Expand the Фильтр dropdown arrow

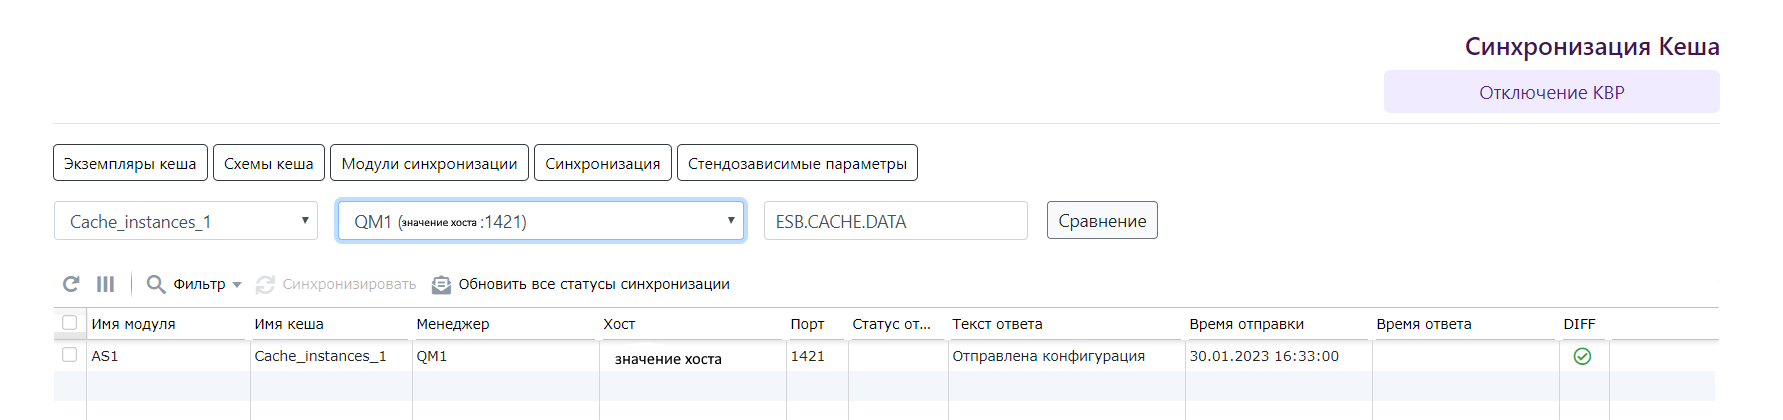point(237,285)
